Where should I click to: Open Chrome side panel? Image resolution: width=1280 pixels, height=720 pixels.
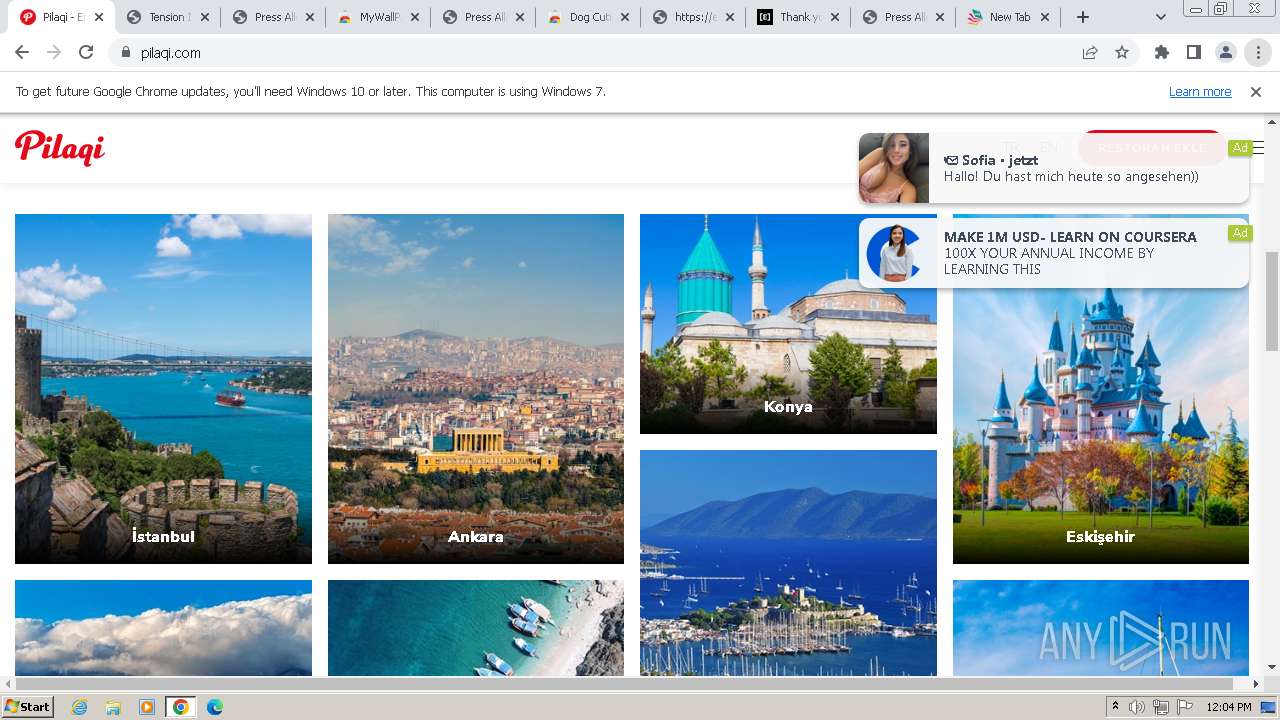(x=1194, y=53)
